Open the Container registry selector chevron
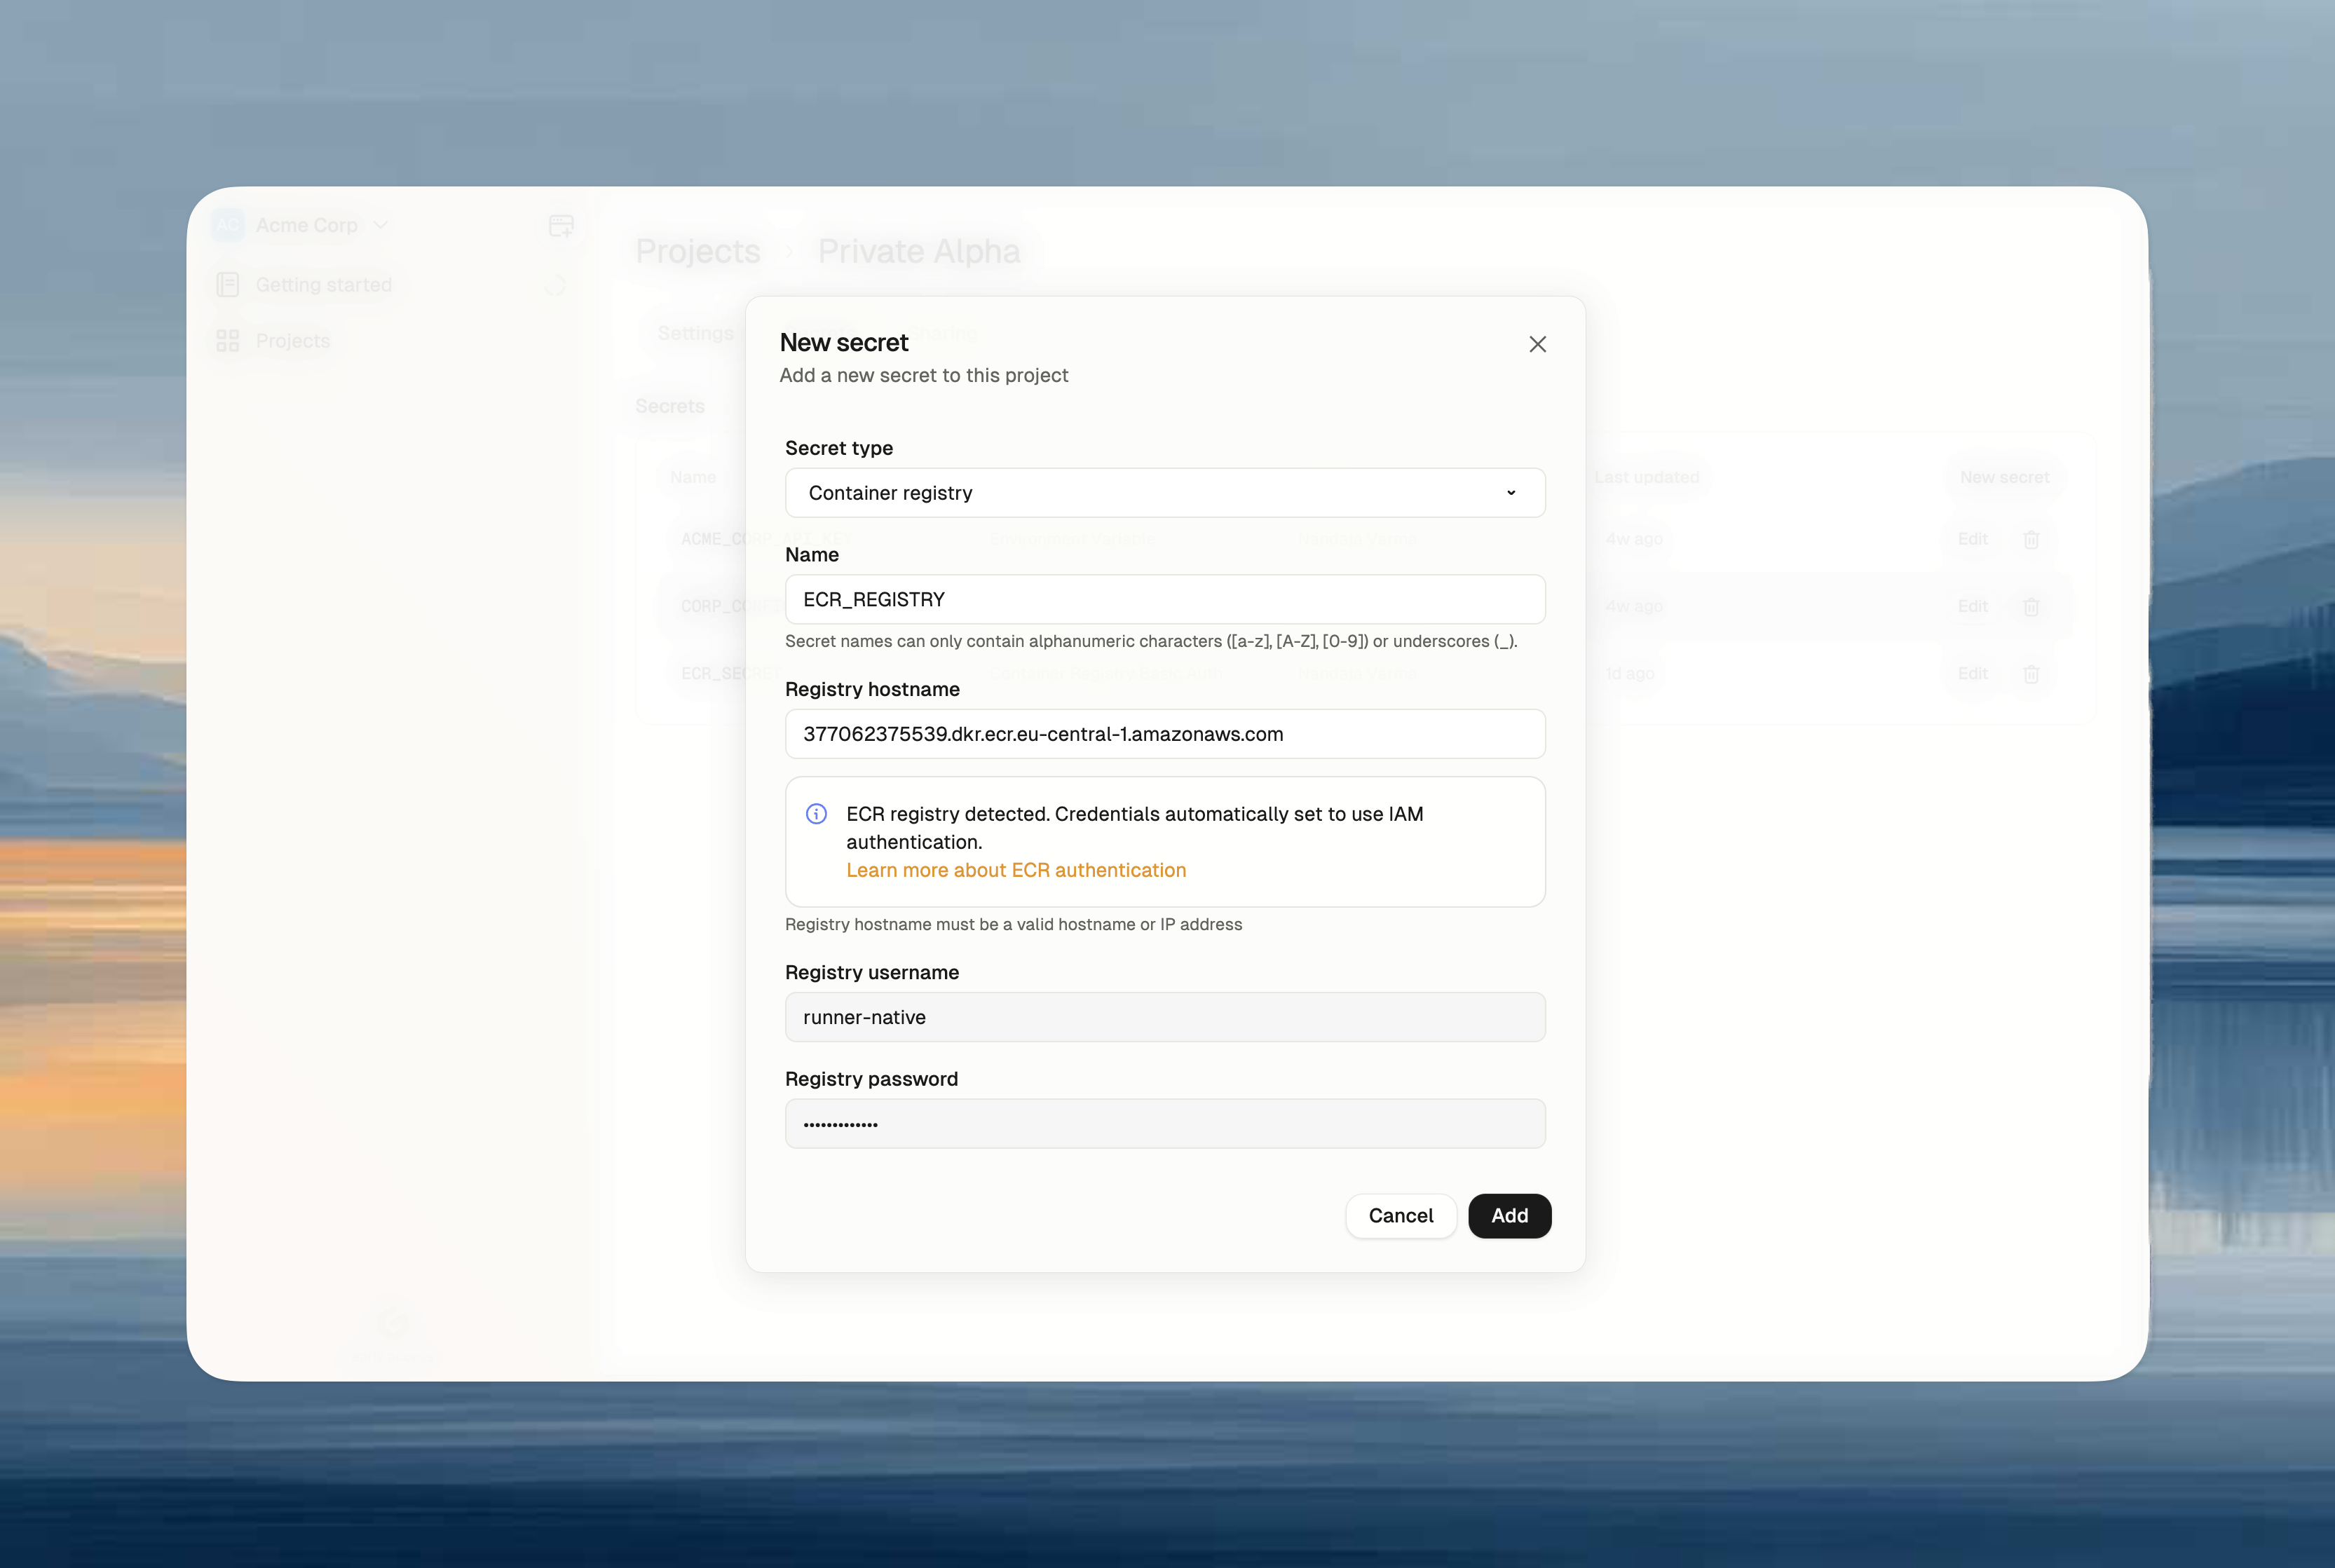This screenshot has height=1568, width=2335. pyautogui.click(x=1511, y=492)
